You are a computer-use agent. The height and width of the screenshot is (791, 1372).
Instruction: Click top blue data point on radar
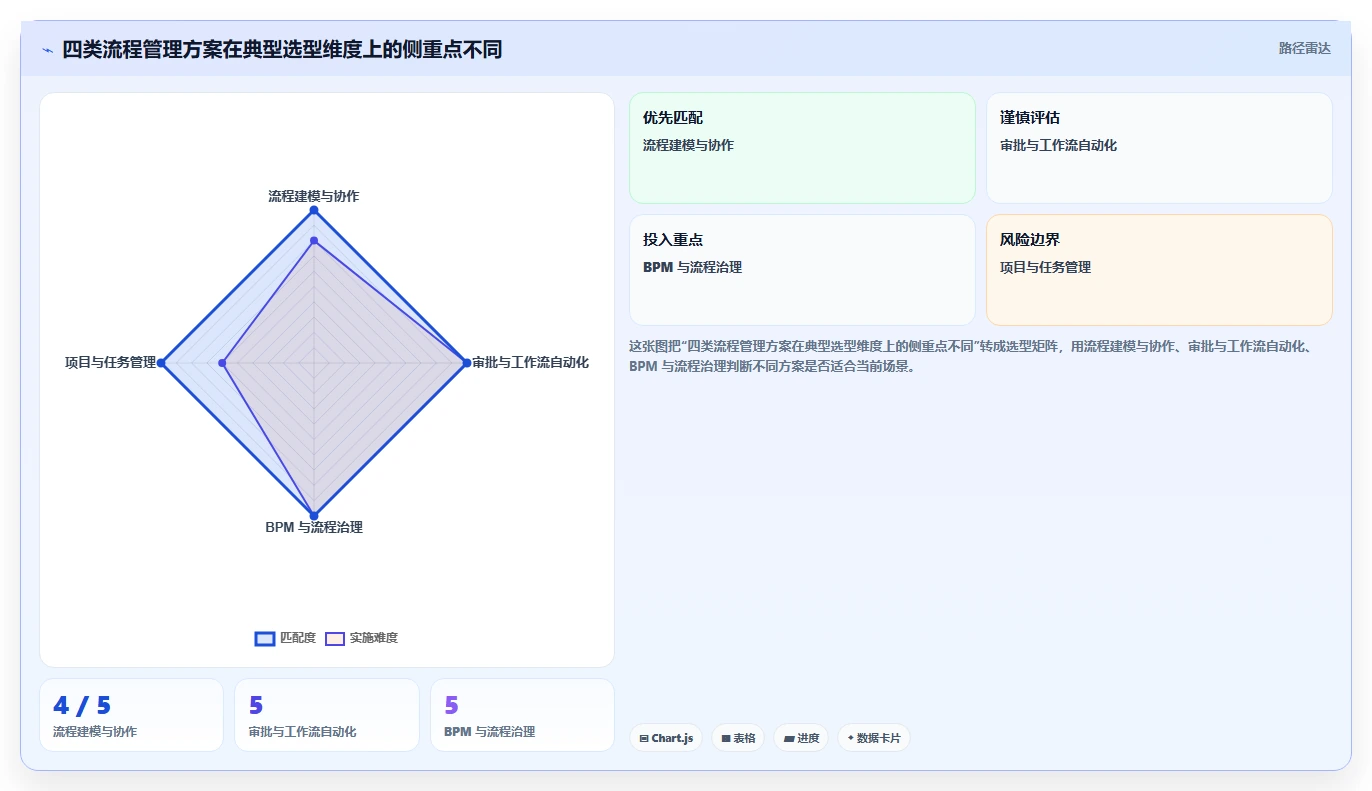314,210
